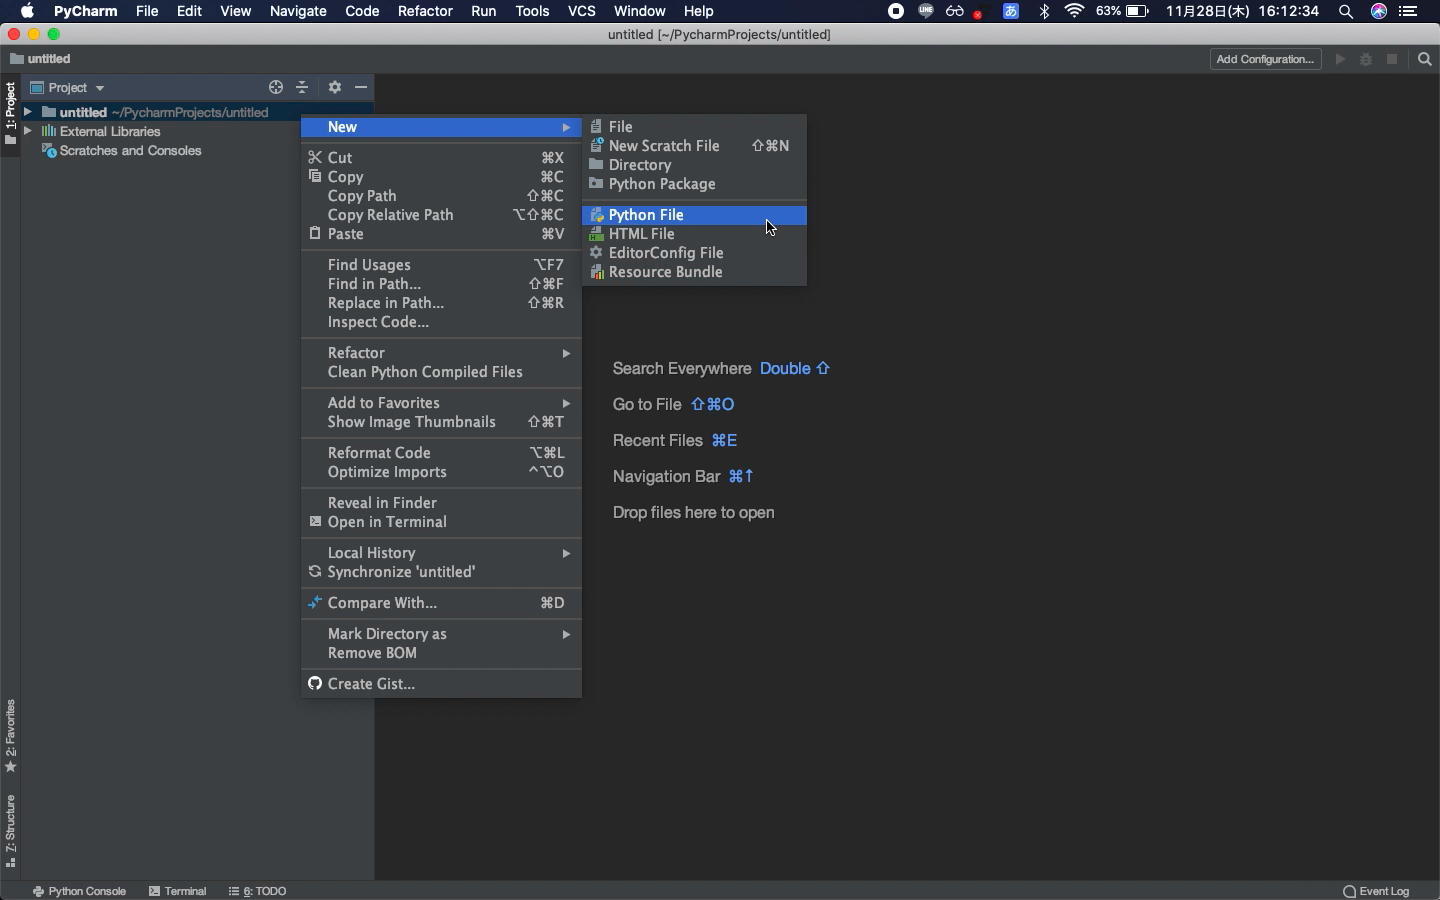Select Find Usages
Image resolution: width=1440 pixels, height=900 pixels.
(x=441, y=265)
